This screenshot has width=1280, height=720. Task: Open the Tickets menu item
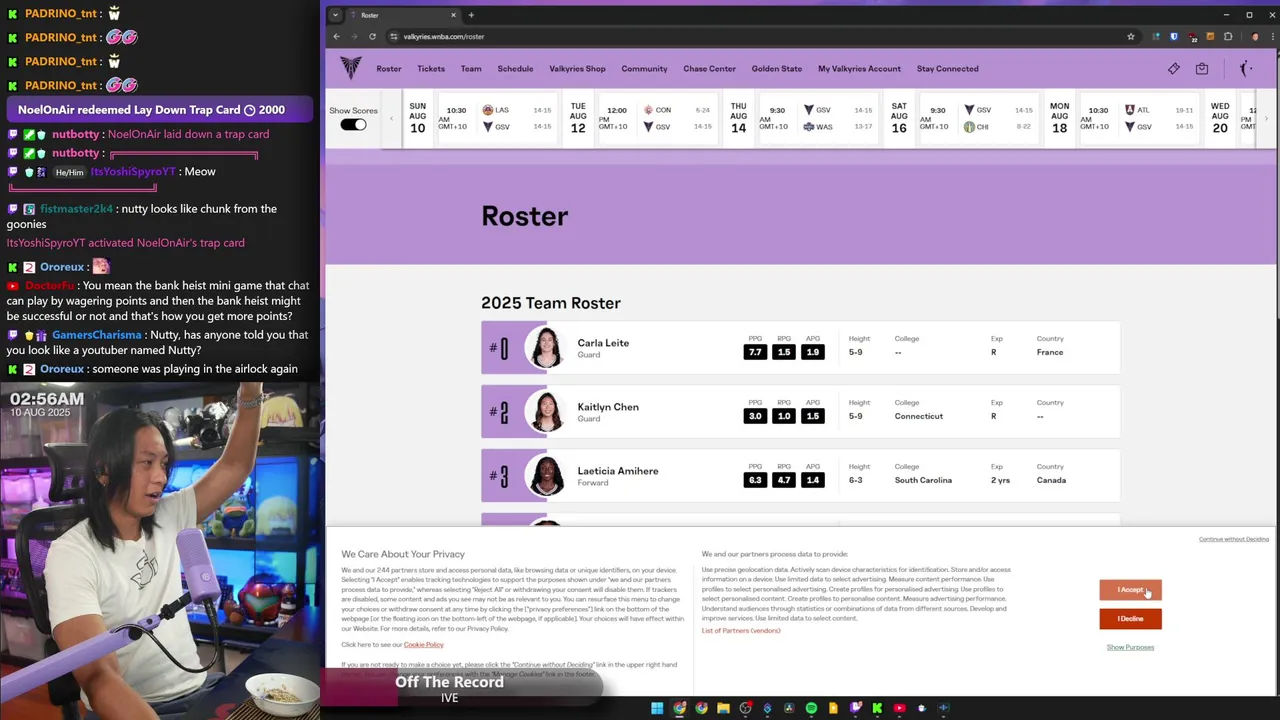coord(431,69)
